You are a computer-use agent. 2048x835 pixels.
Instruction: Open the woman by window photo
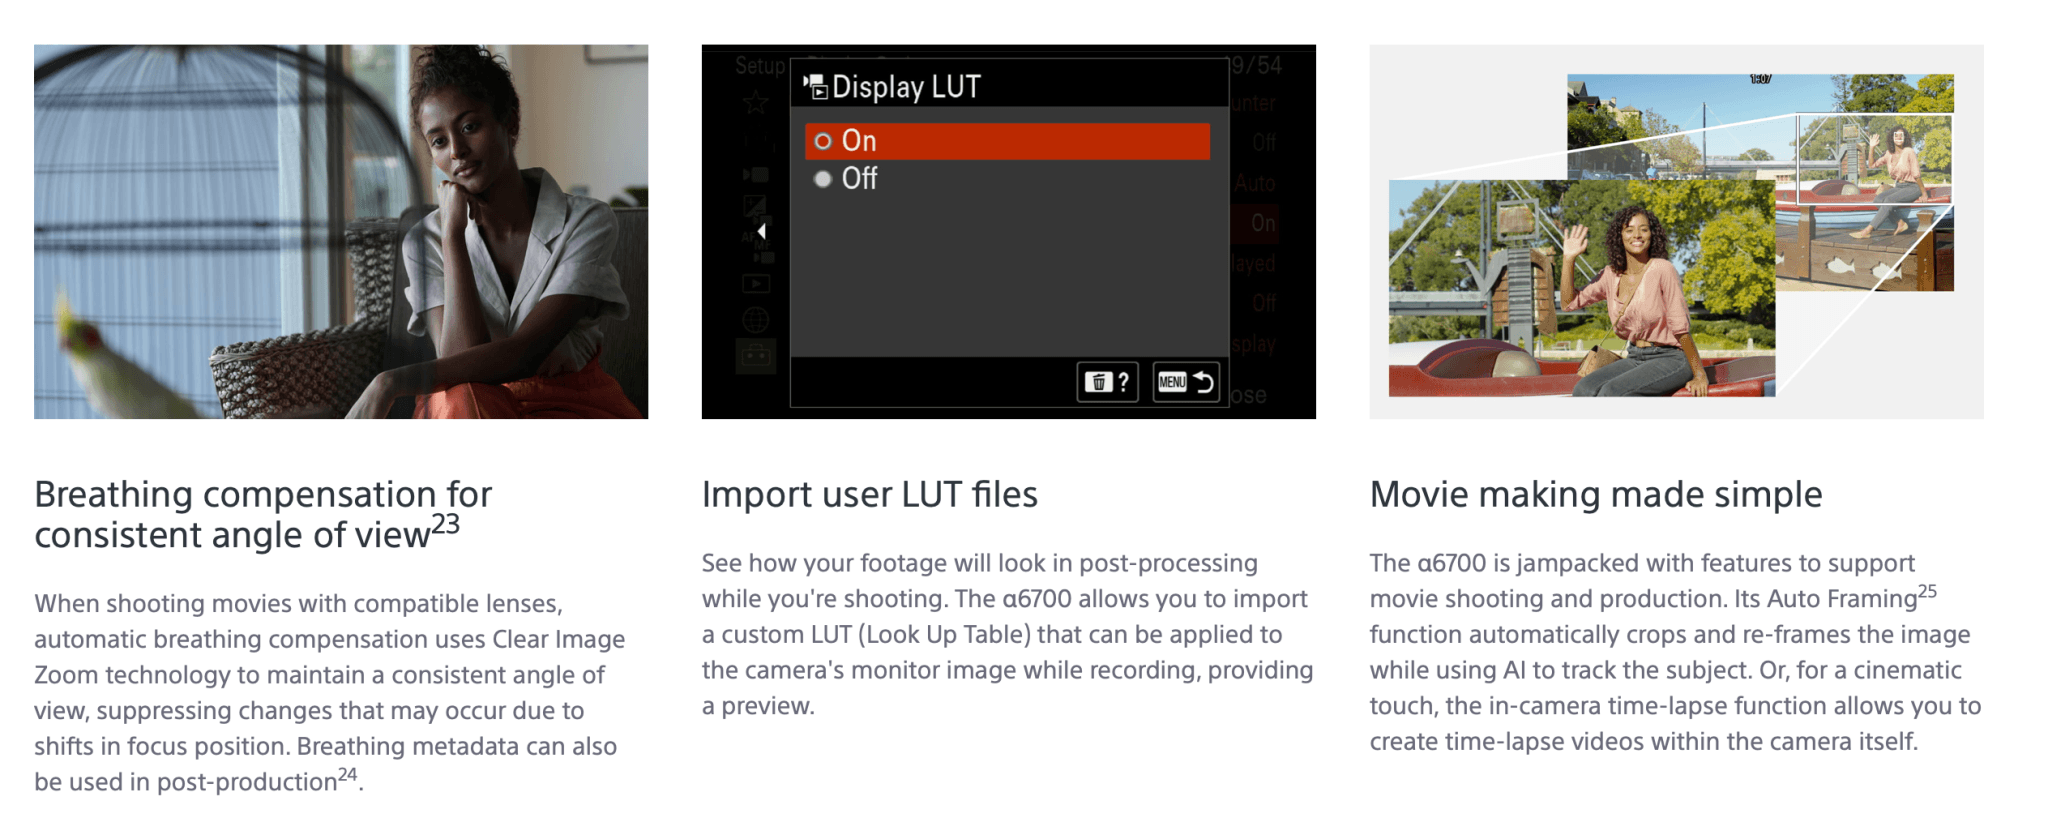341,231
